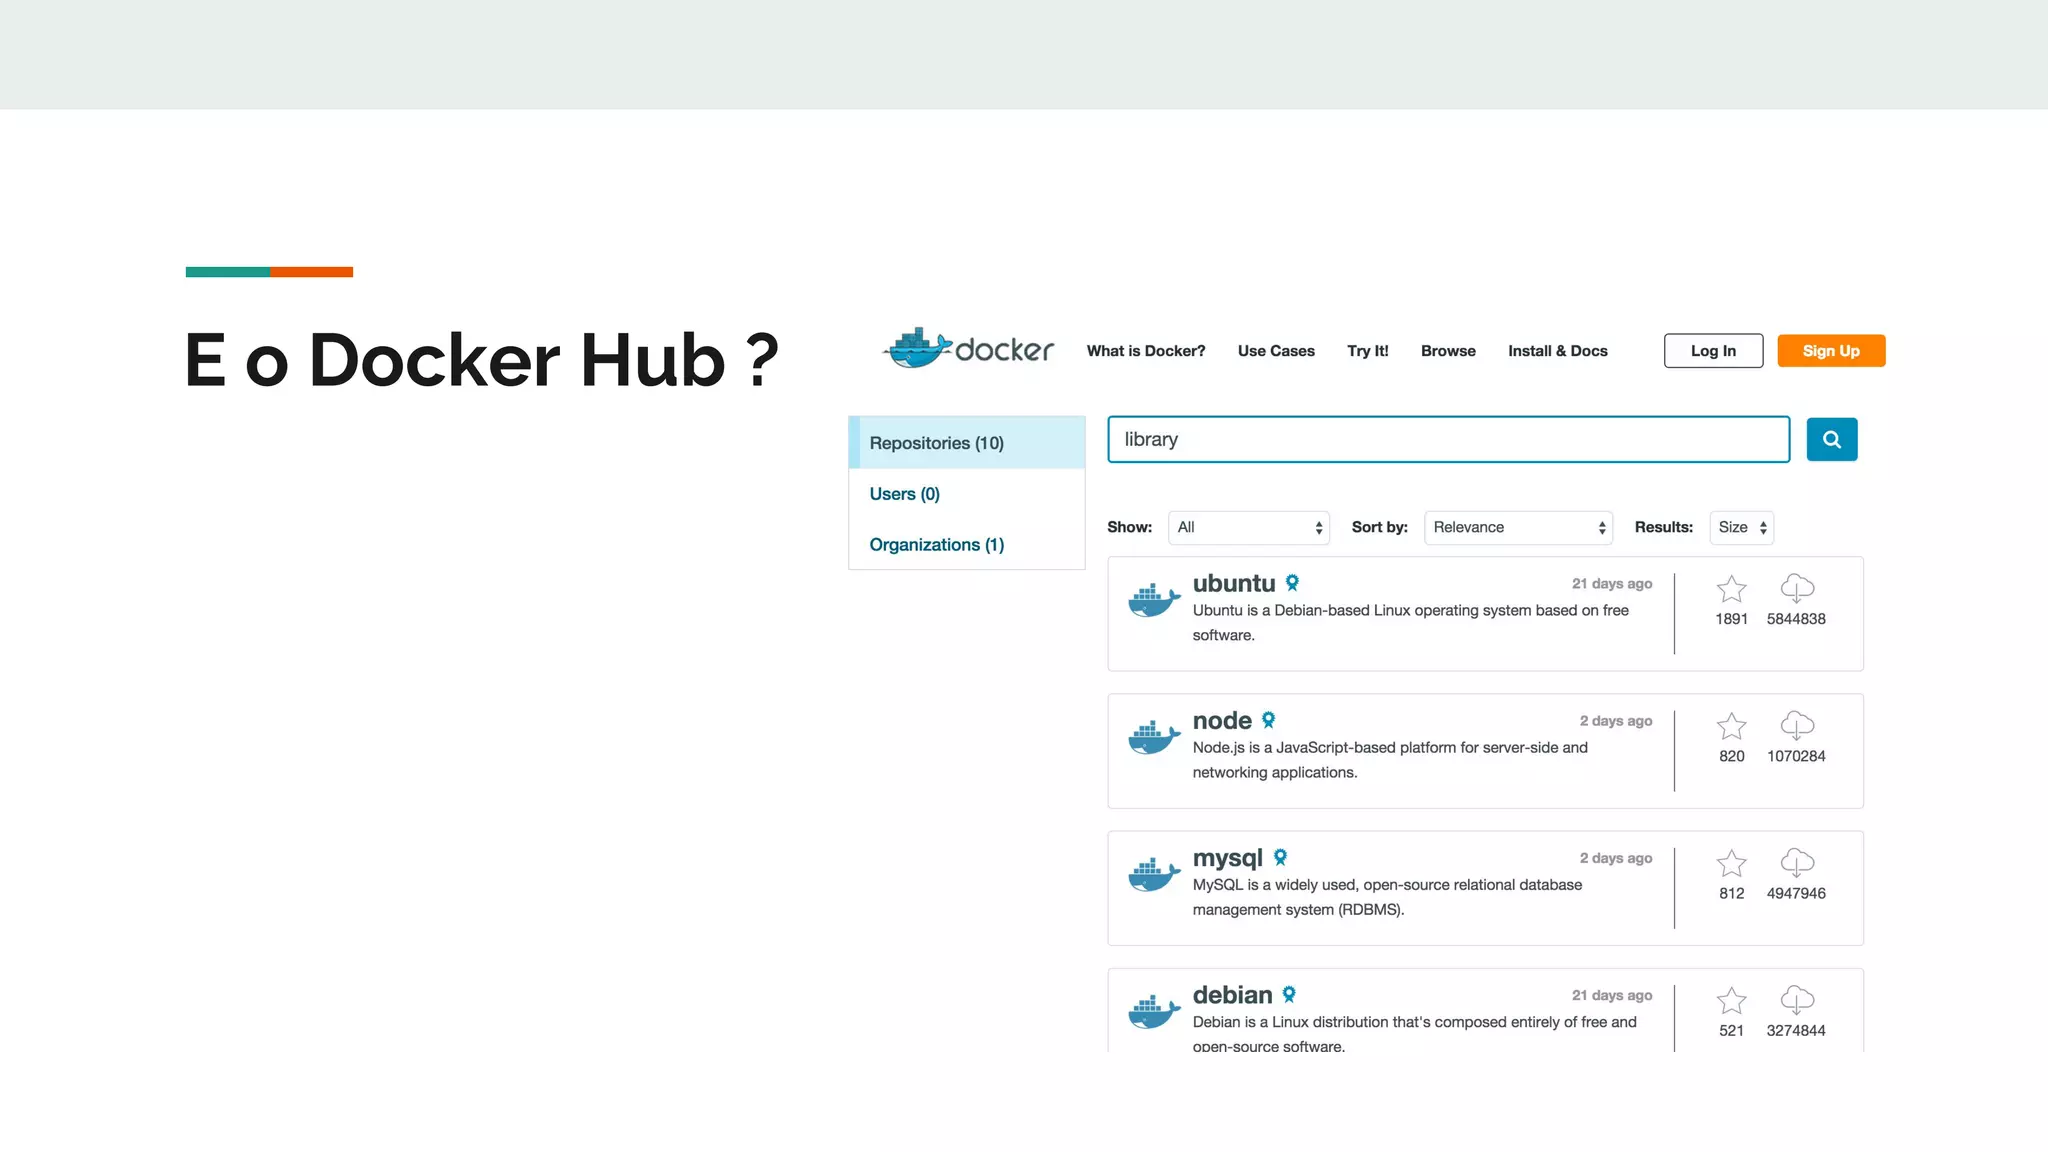Click the Log In button

coord(1713,351)
